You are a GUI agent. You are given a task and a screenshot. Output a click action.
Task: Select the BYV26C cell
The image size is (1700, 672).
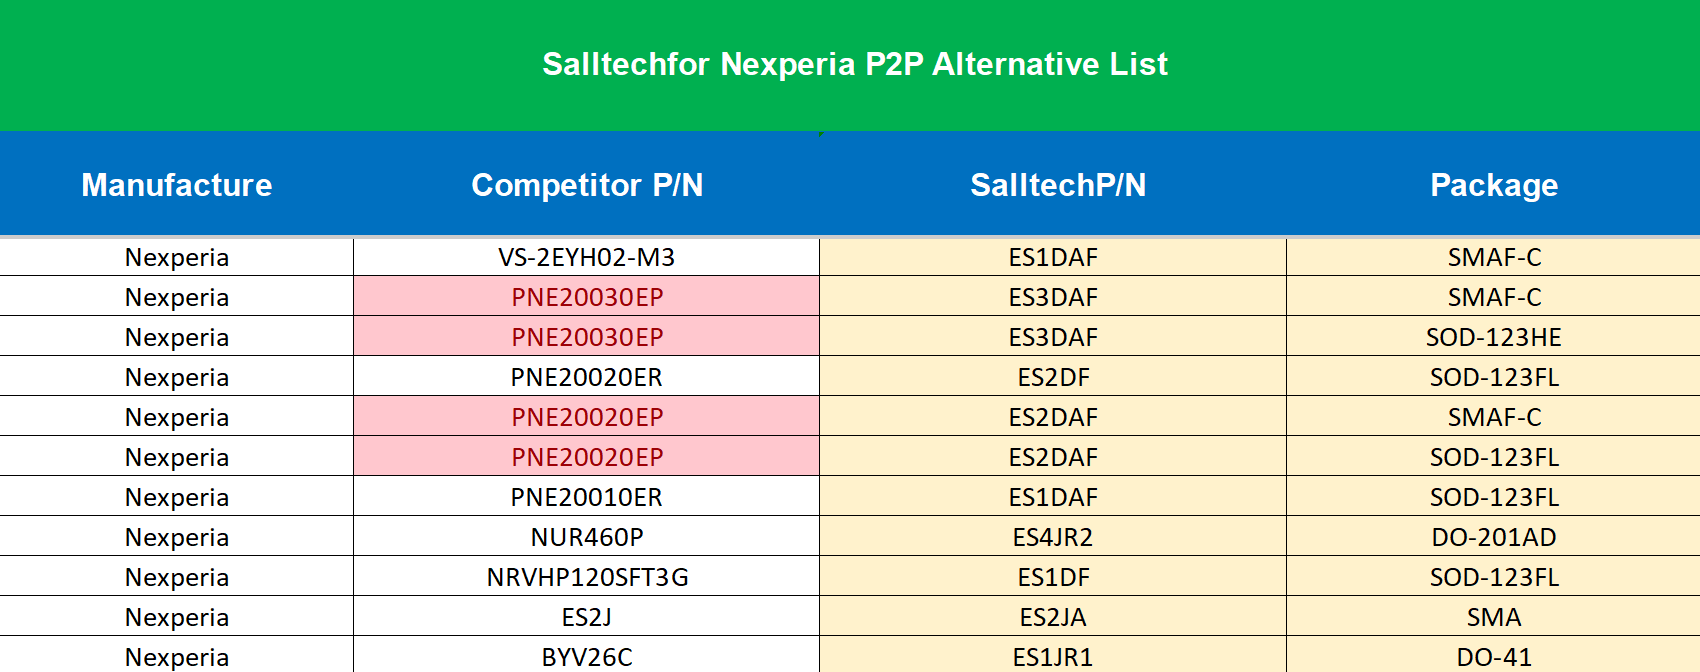(587, 657)
